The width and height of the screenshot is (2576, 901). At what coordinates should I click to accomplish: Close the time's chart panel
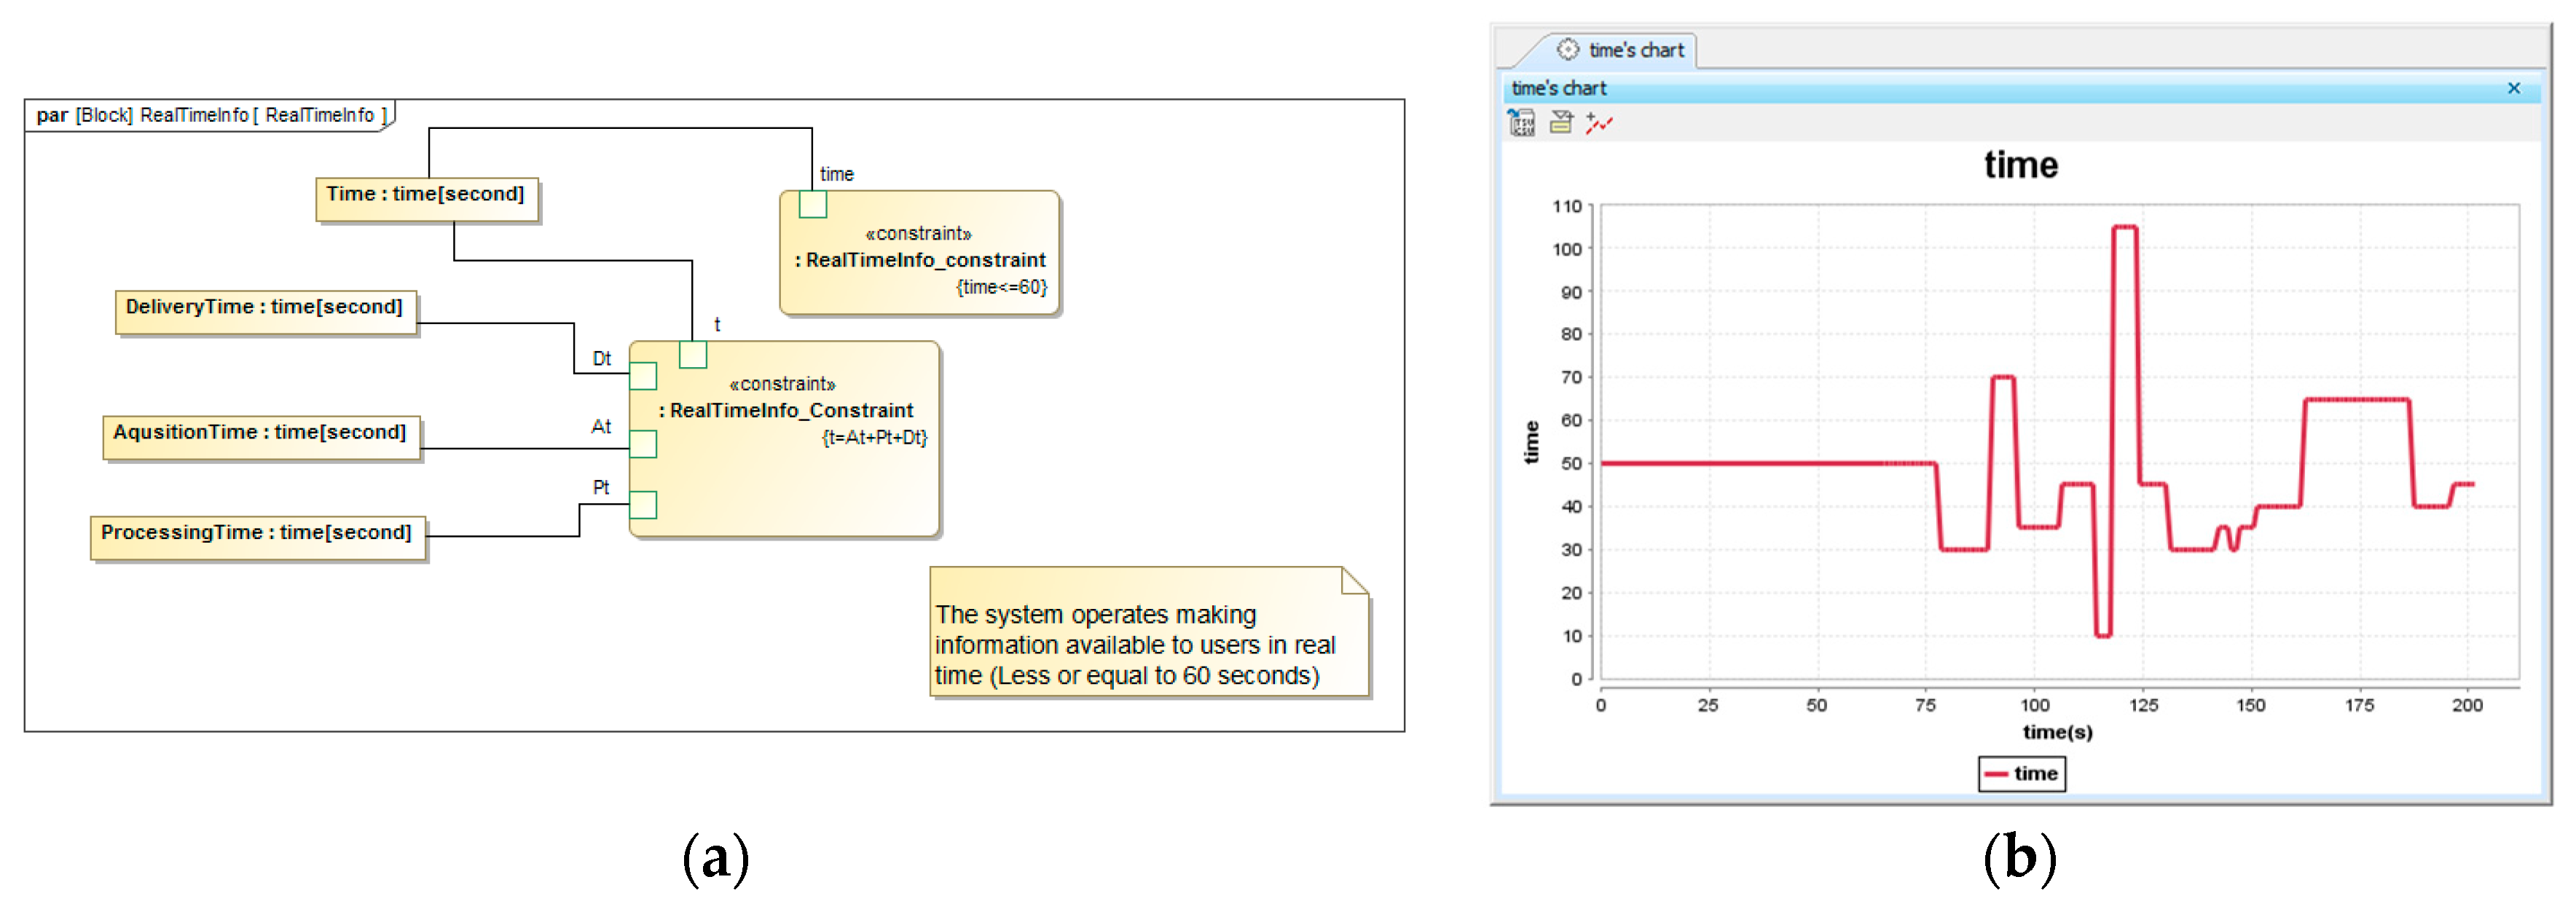[x=2513, y=88]
